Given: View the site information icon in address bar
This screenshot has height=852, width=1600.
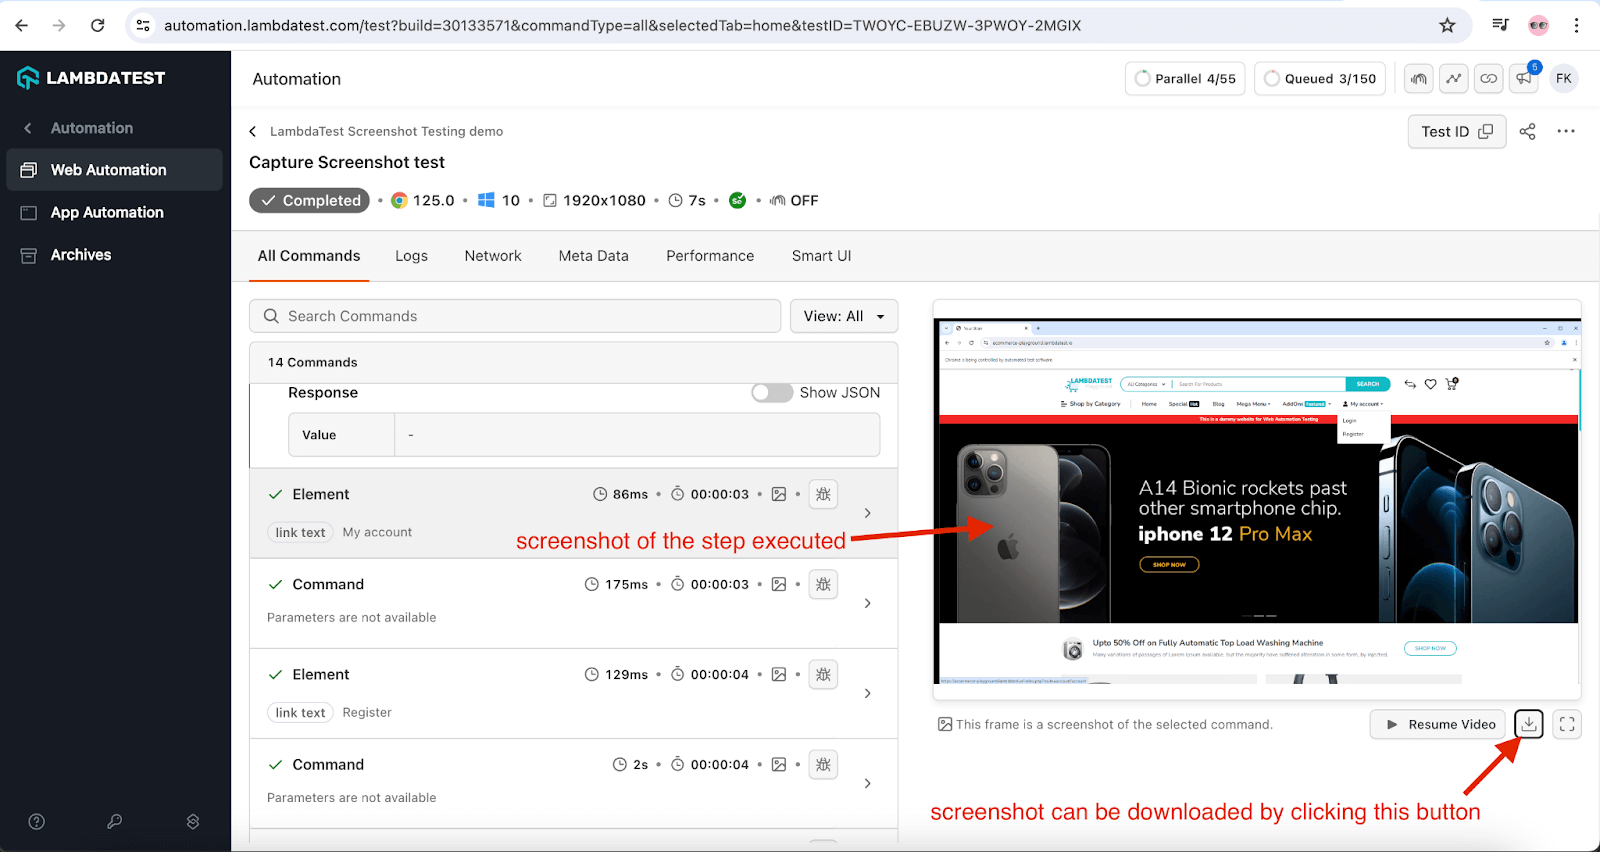Looking at the screenshot, I should point(143,25).
